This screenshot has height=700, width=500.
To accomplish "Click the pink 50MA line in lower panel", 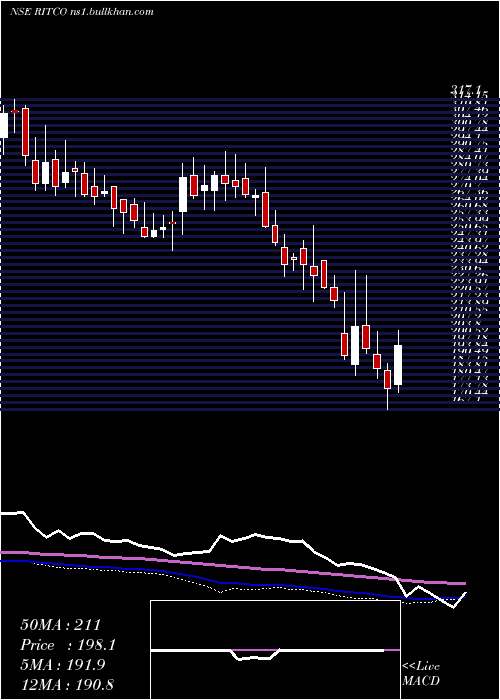I will tap(232, 567).
